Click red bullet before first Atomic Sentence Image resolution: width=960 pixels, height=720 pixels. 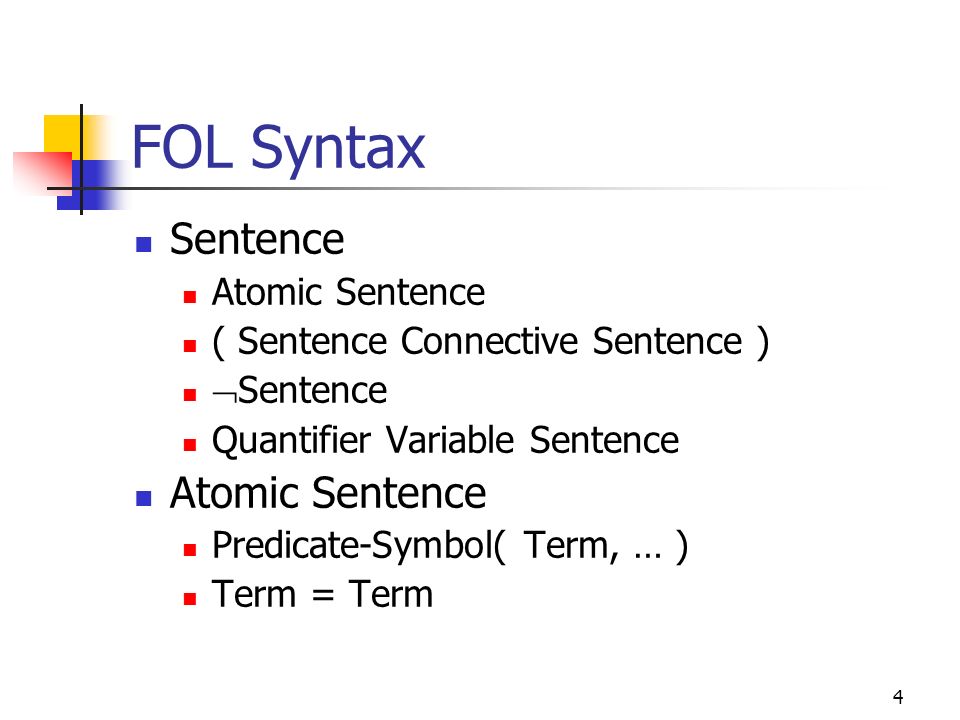click(x=190, y=297)
